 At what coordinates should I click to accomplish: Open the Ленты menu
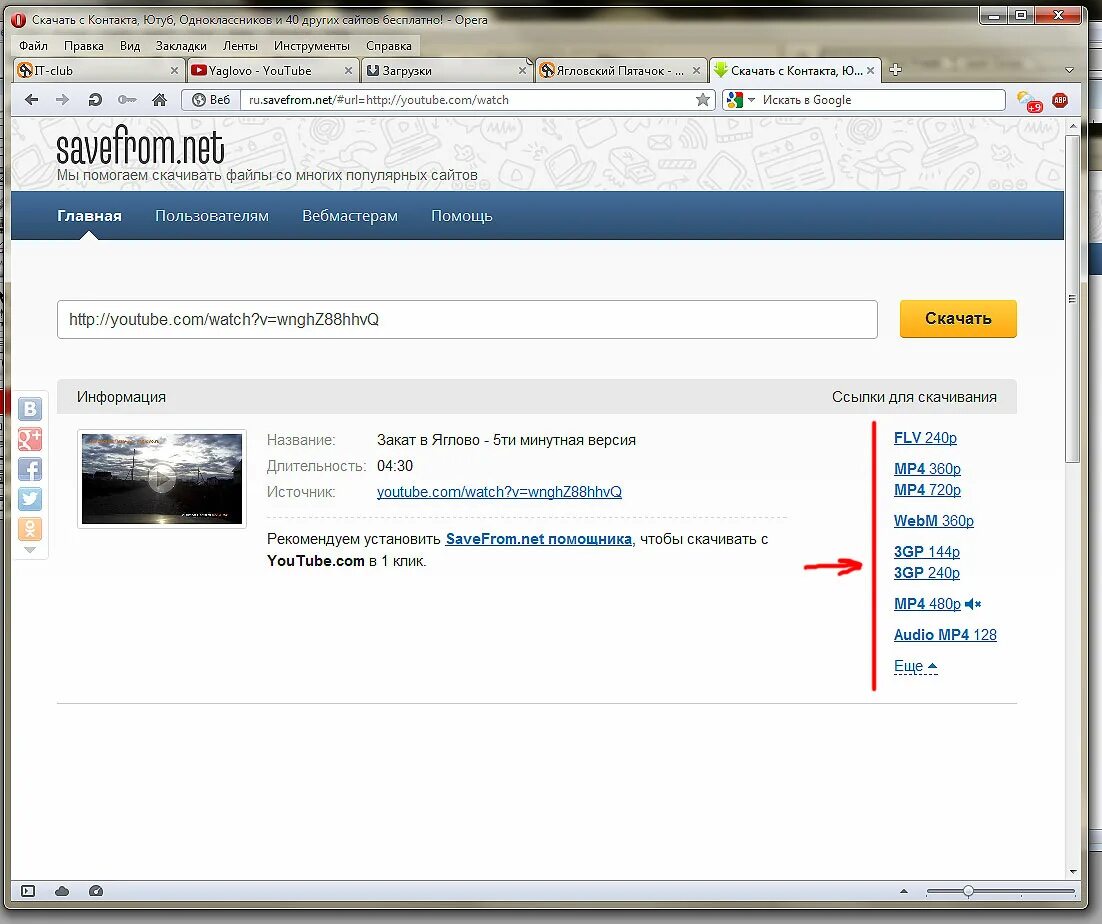(x=240, y=46)
